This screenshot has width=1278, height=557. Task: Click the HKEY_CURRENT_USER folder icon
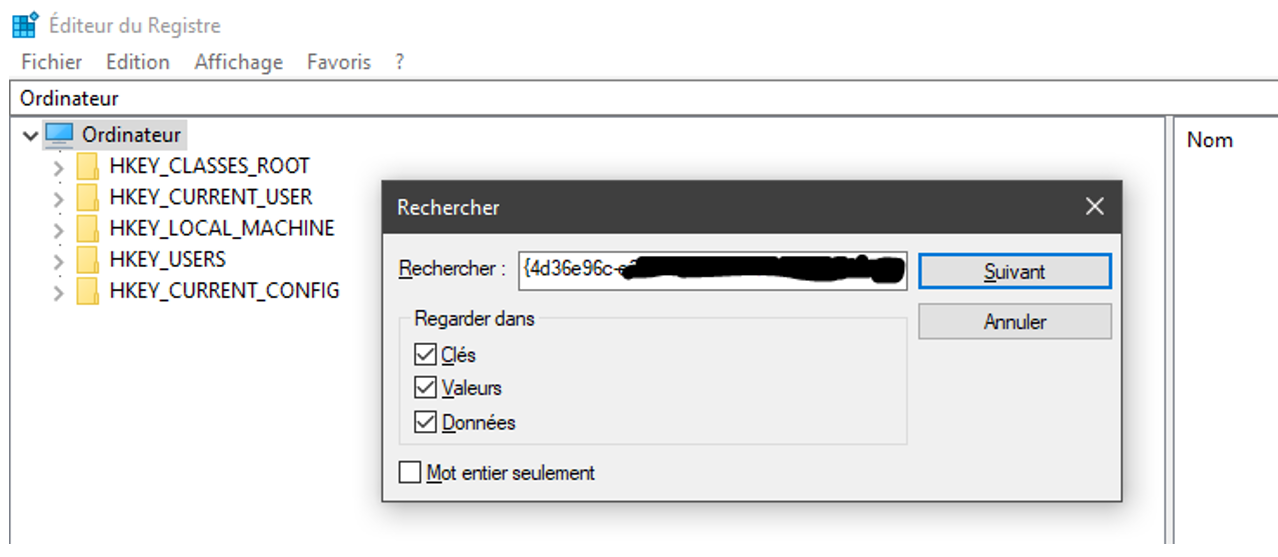(88, 197)
